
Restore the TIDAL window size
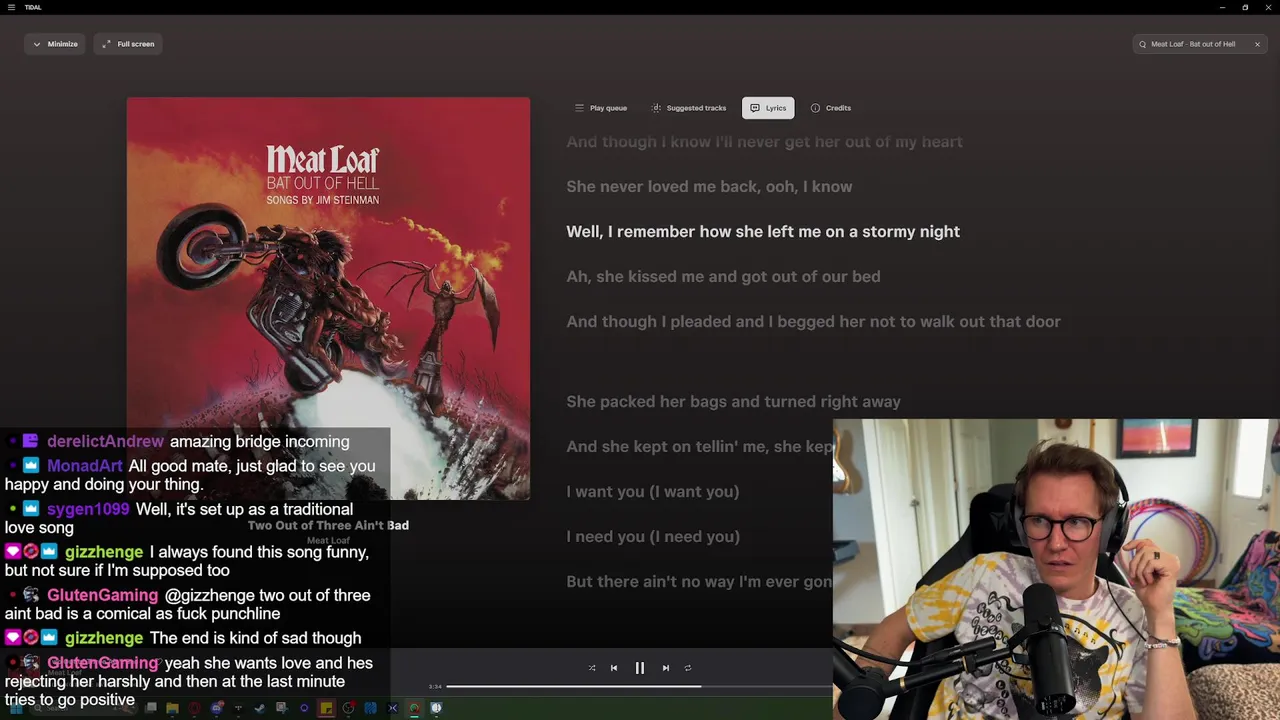(x=1245, y=7)
